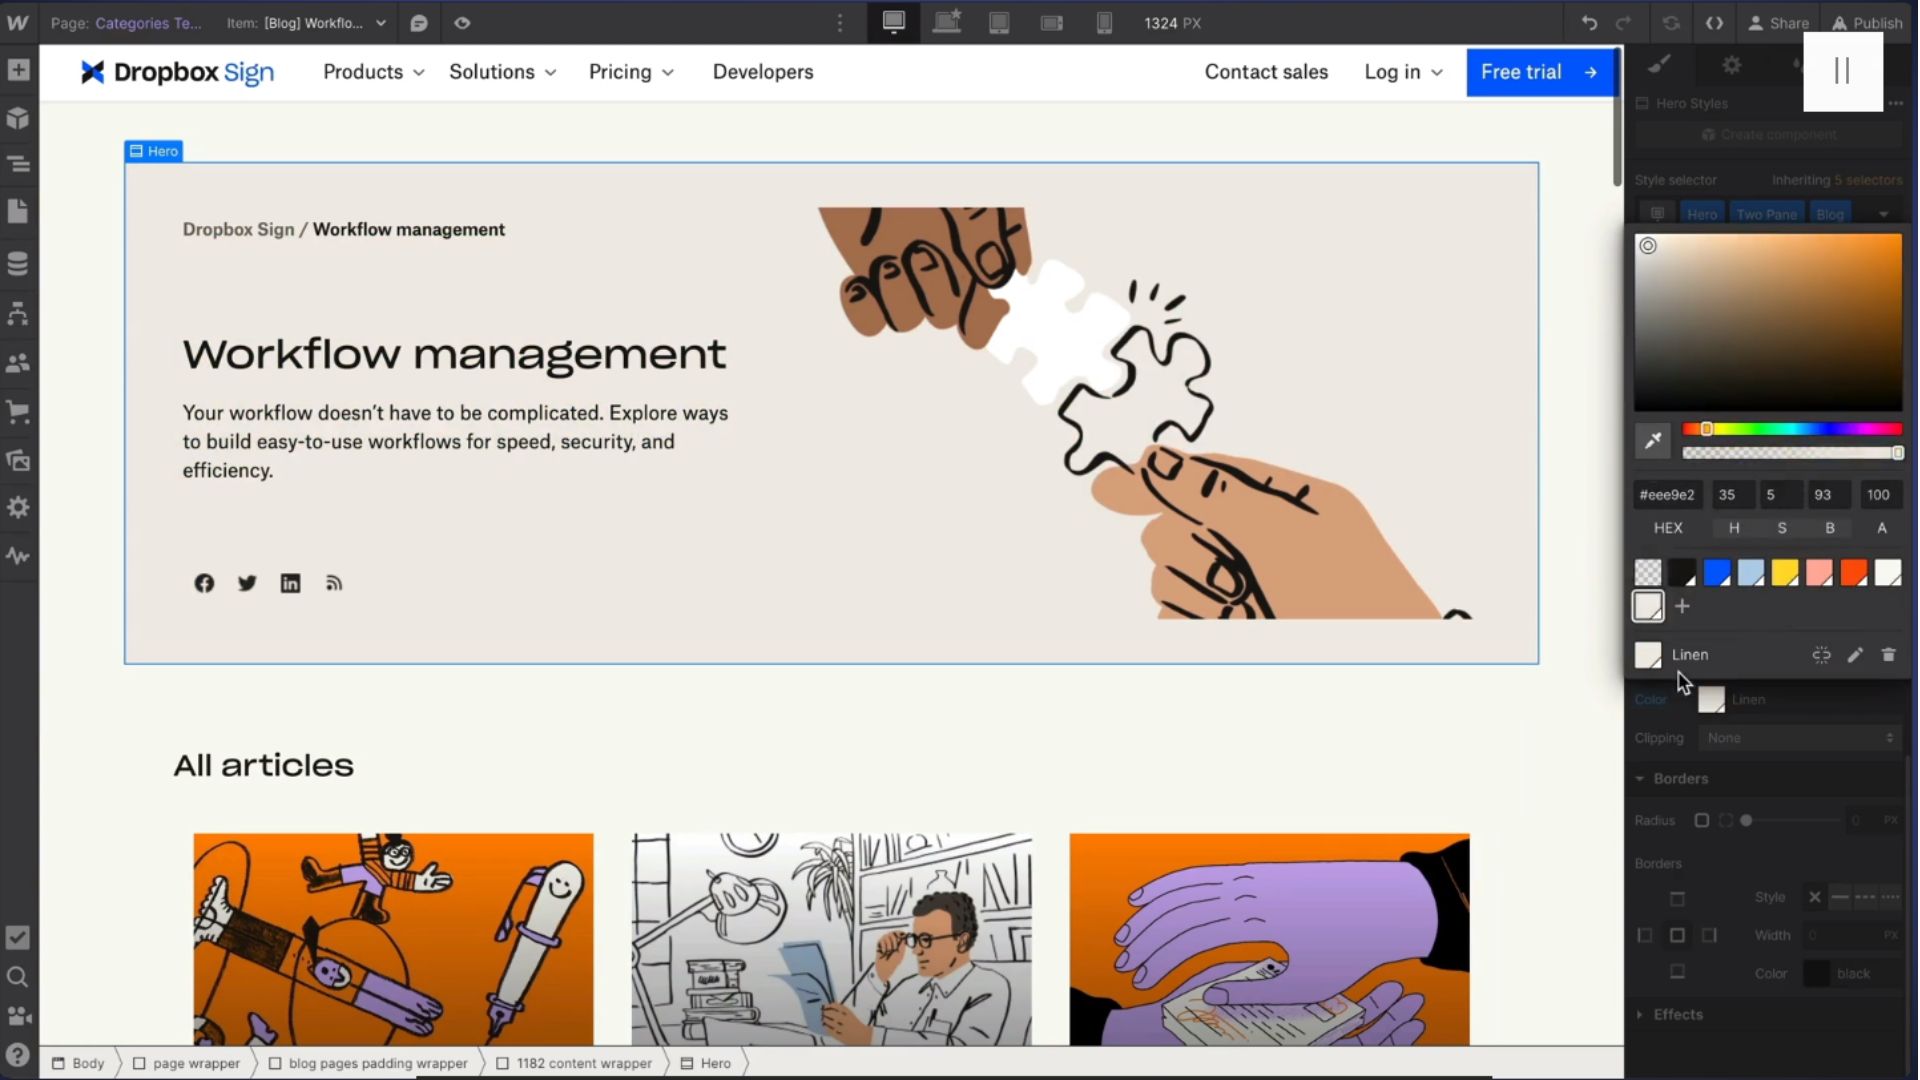Image resolution: width=1920 pixels, height=1080 pixels.
Task: Click the Developers nav link
Action: coord(763,72)
